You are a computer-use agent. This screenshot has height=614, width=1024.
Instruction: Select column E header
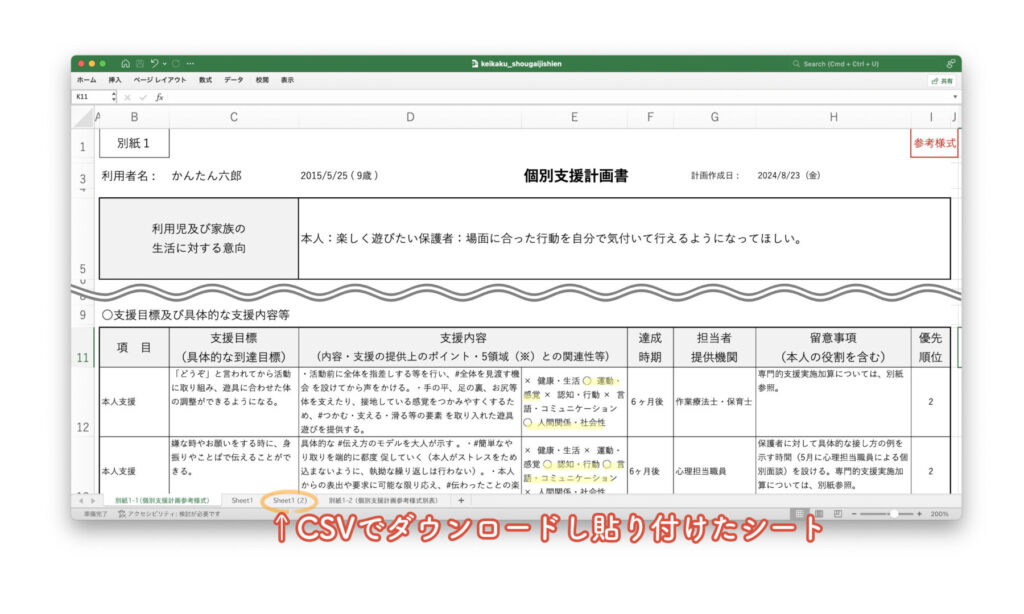coord(574,117)
